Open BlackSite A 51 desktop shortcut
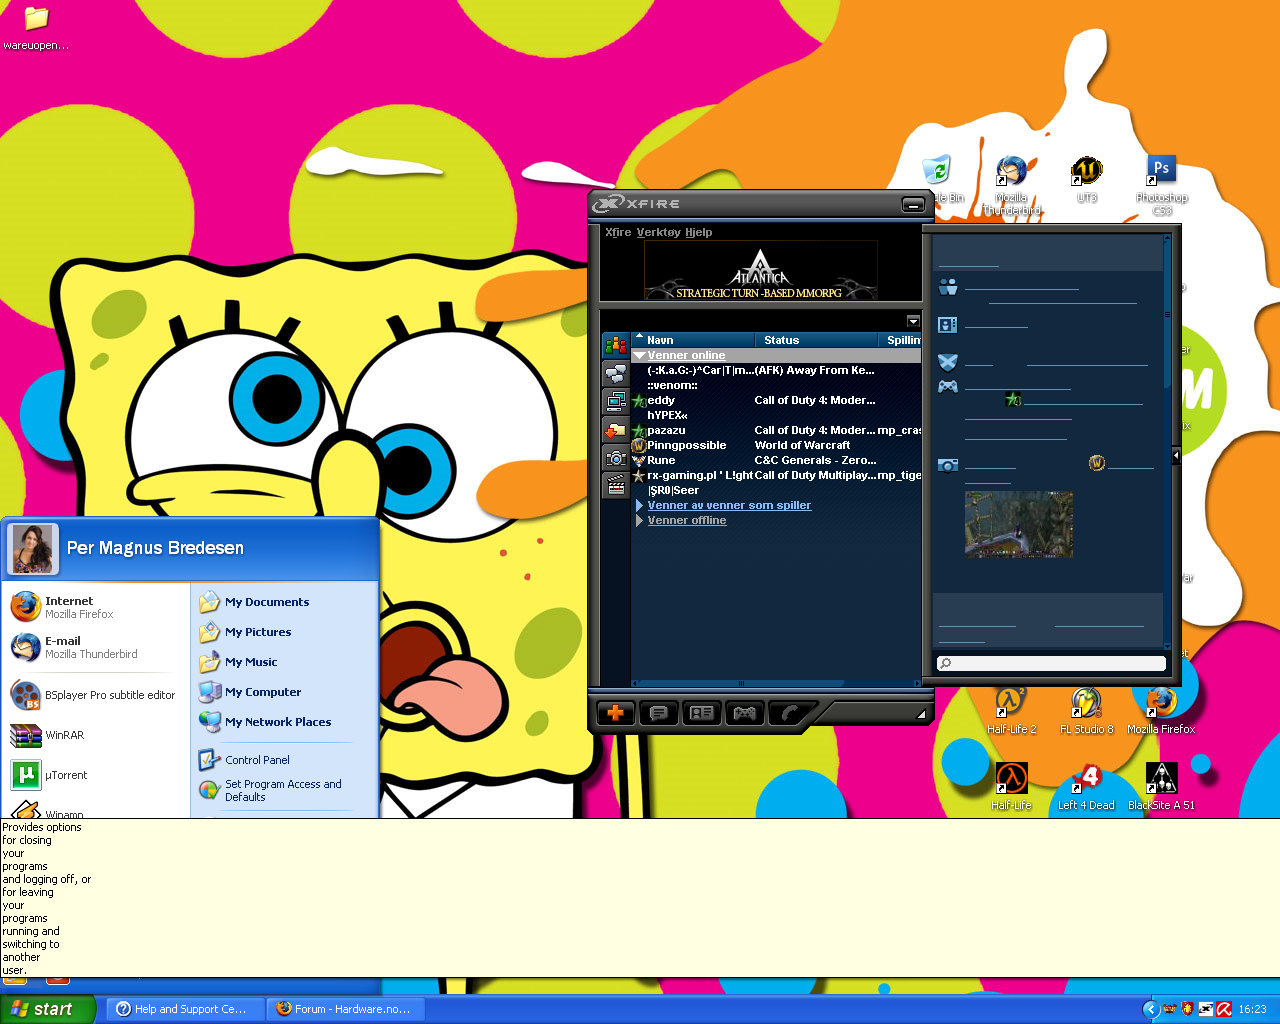1280x1024 pixels. [x=1161, y=787]
